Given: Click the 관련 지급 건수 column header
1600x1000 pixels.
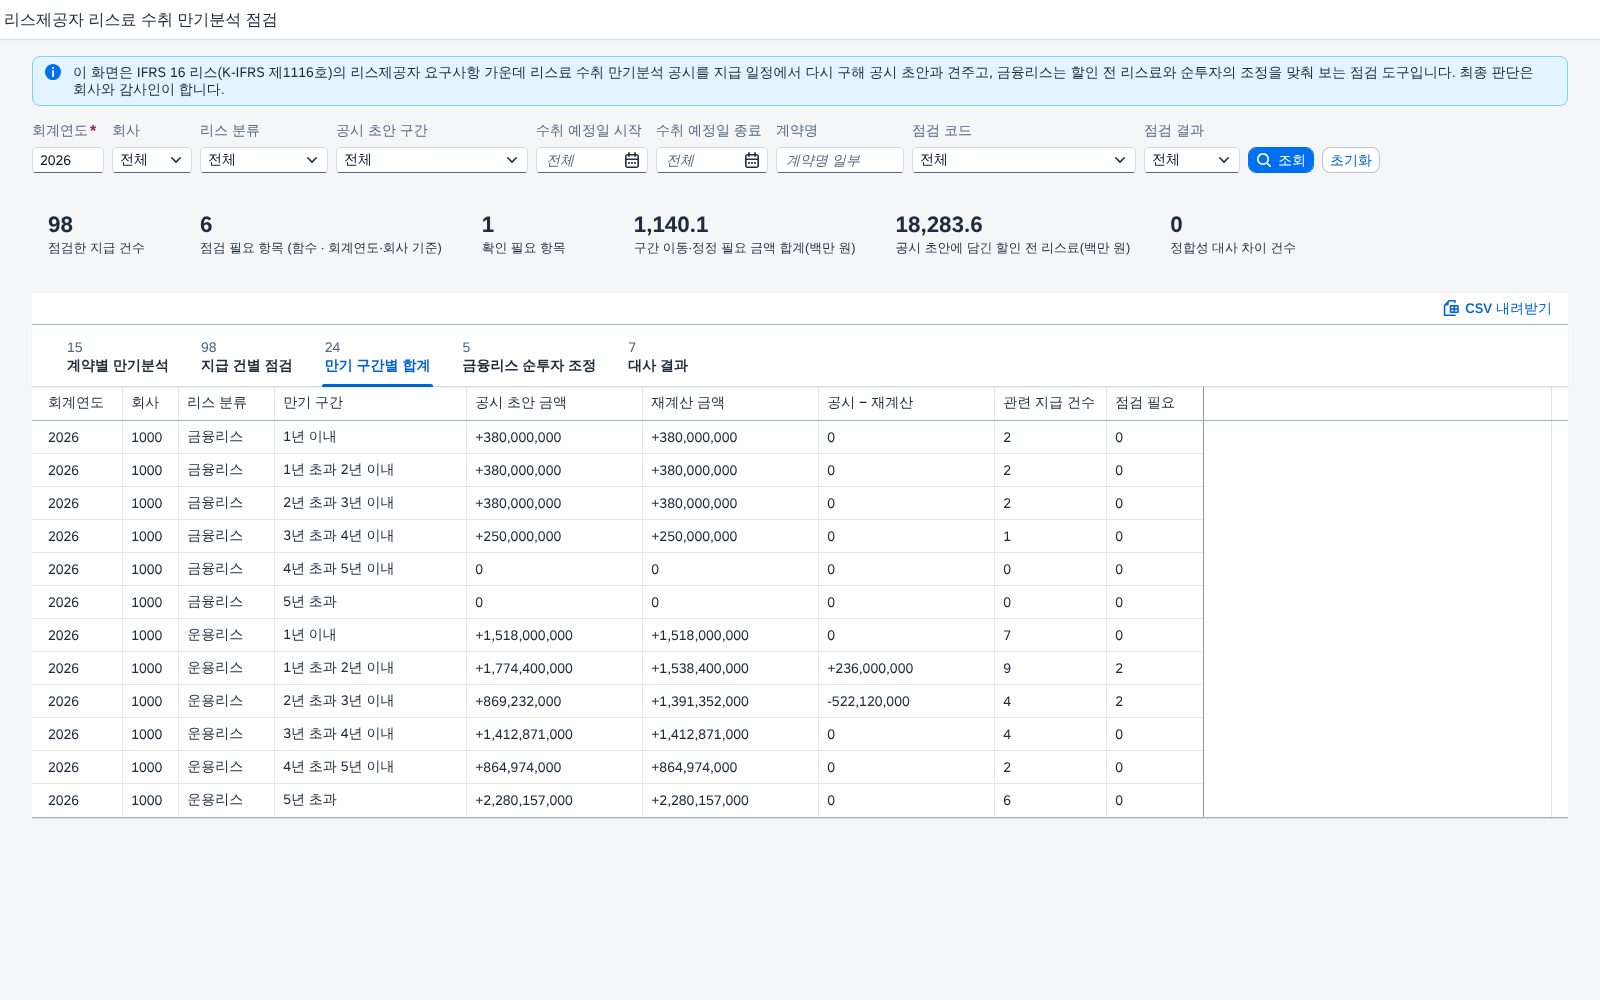Looking at the screenshot, I should point(1050,403).
